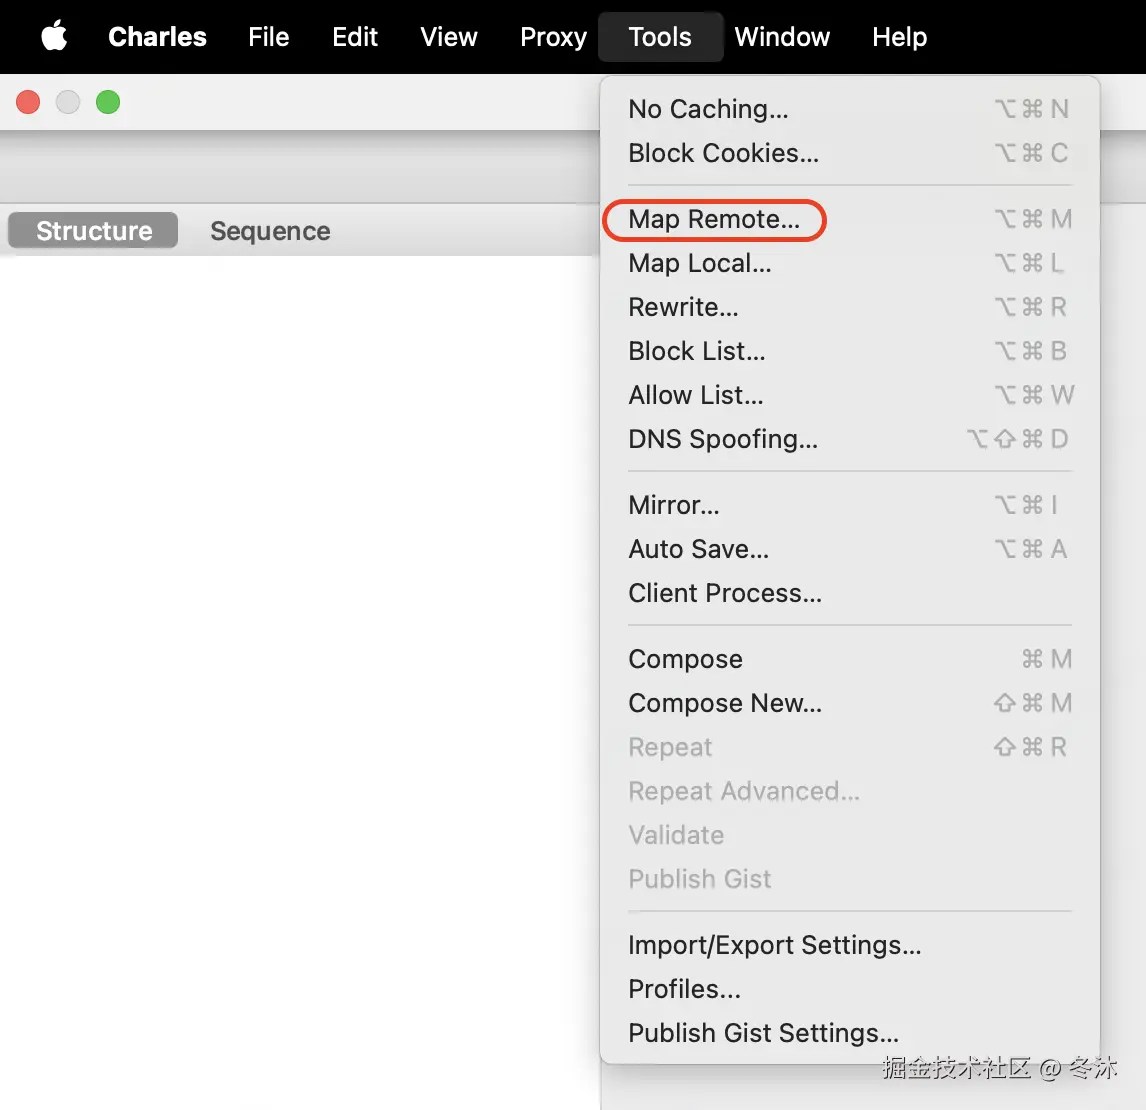Open the Block List... option

pyautogui.click(x=849, y=351)
